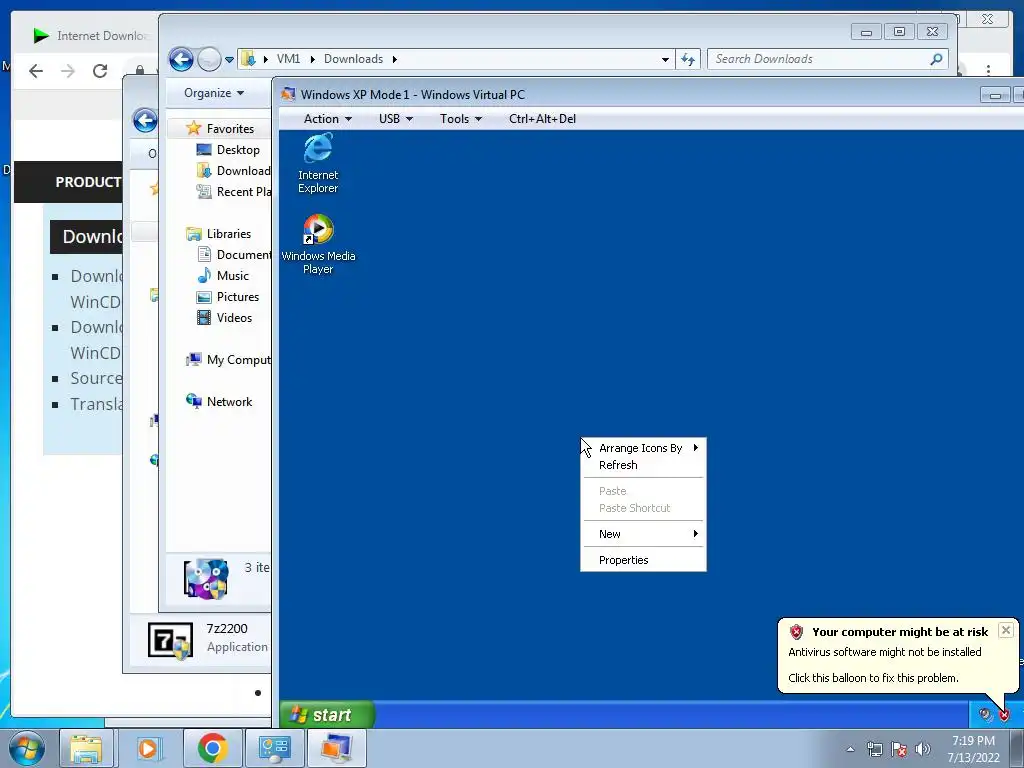Choose Arrange Icons By in context menu
This screenshot has width=1024, height=768.
(643, 448)
